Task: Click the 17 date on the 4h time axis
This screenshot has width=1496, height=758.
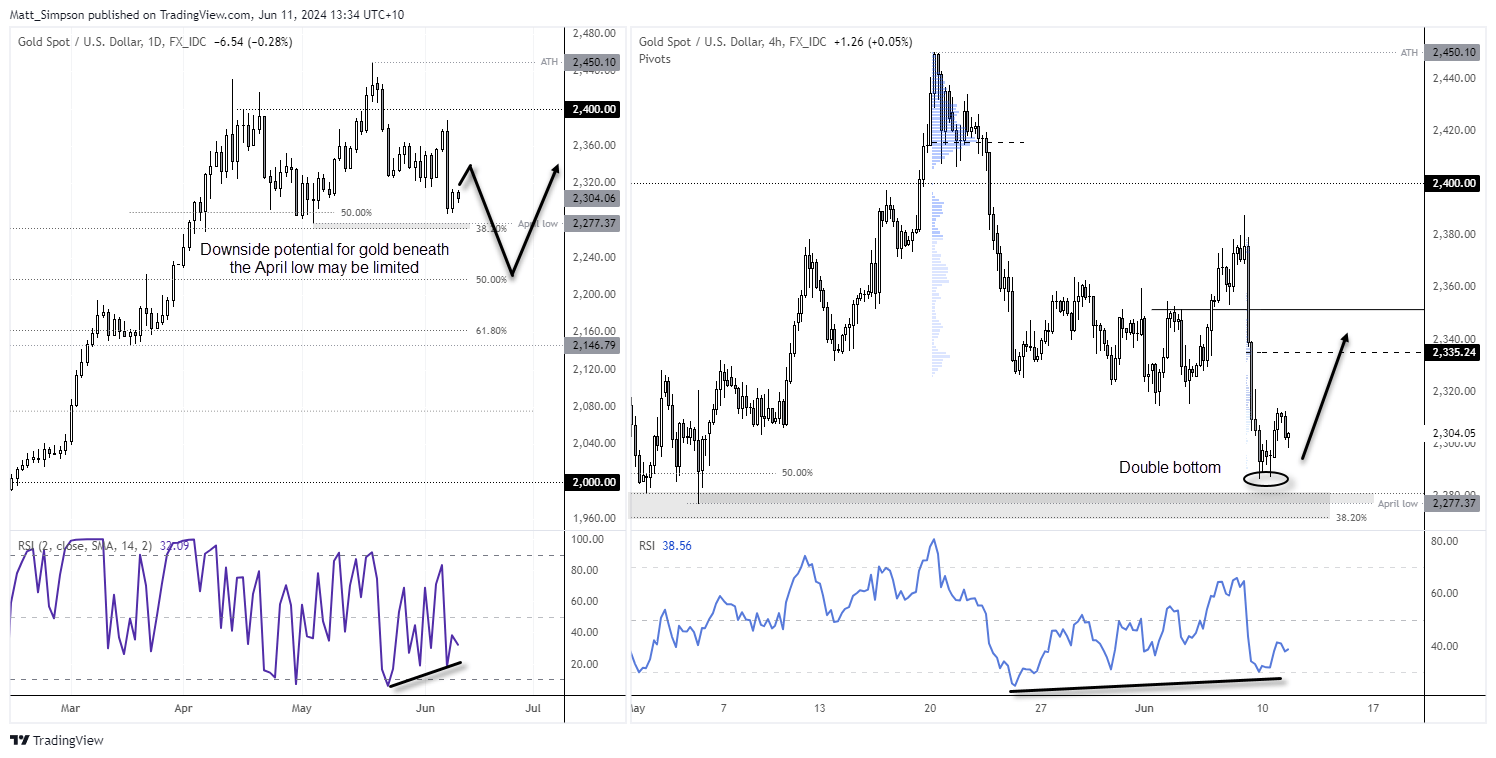Action: pyautogui.click(x=1373, y=708)
